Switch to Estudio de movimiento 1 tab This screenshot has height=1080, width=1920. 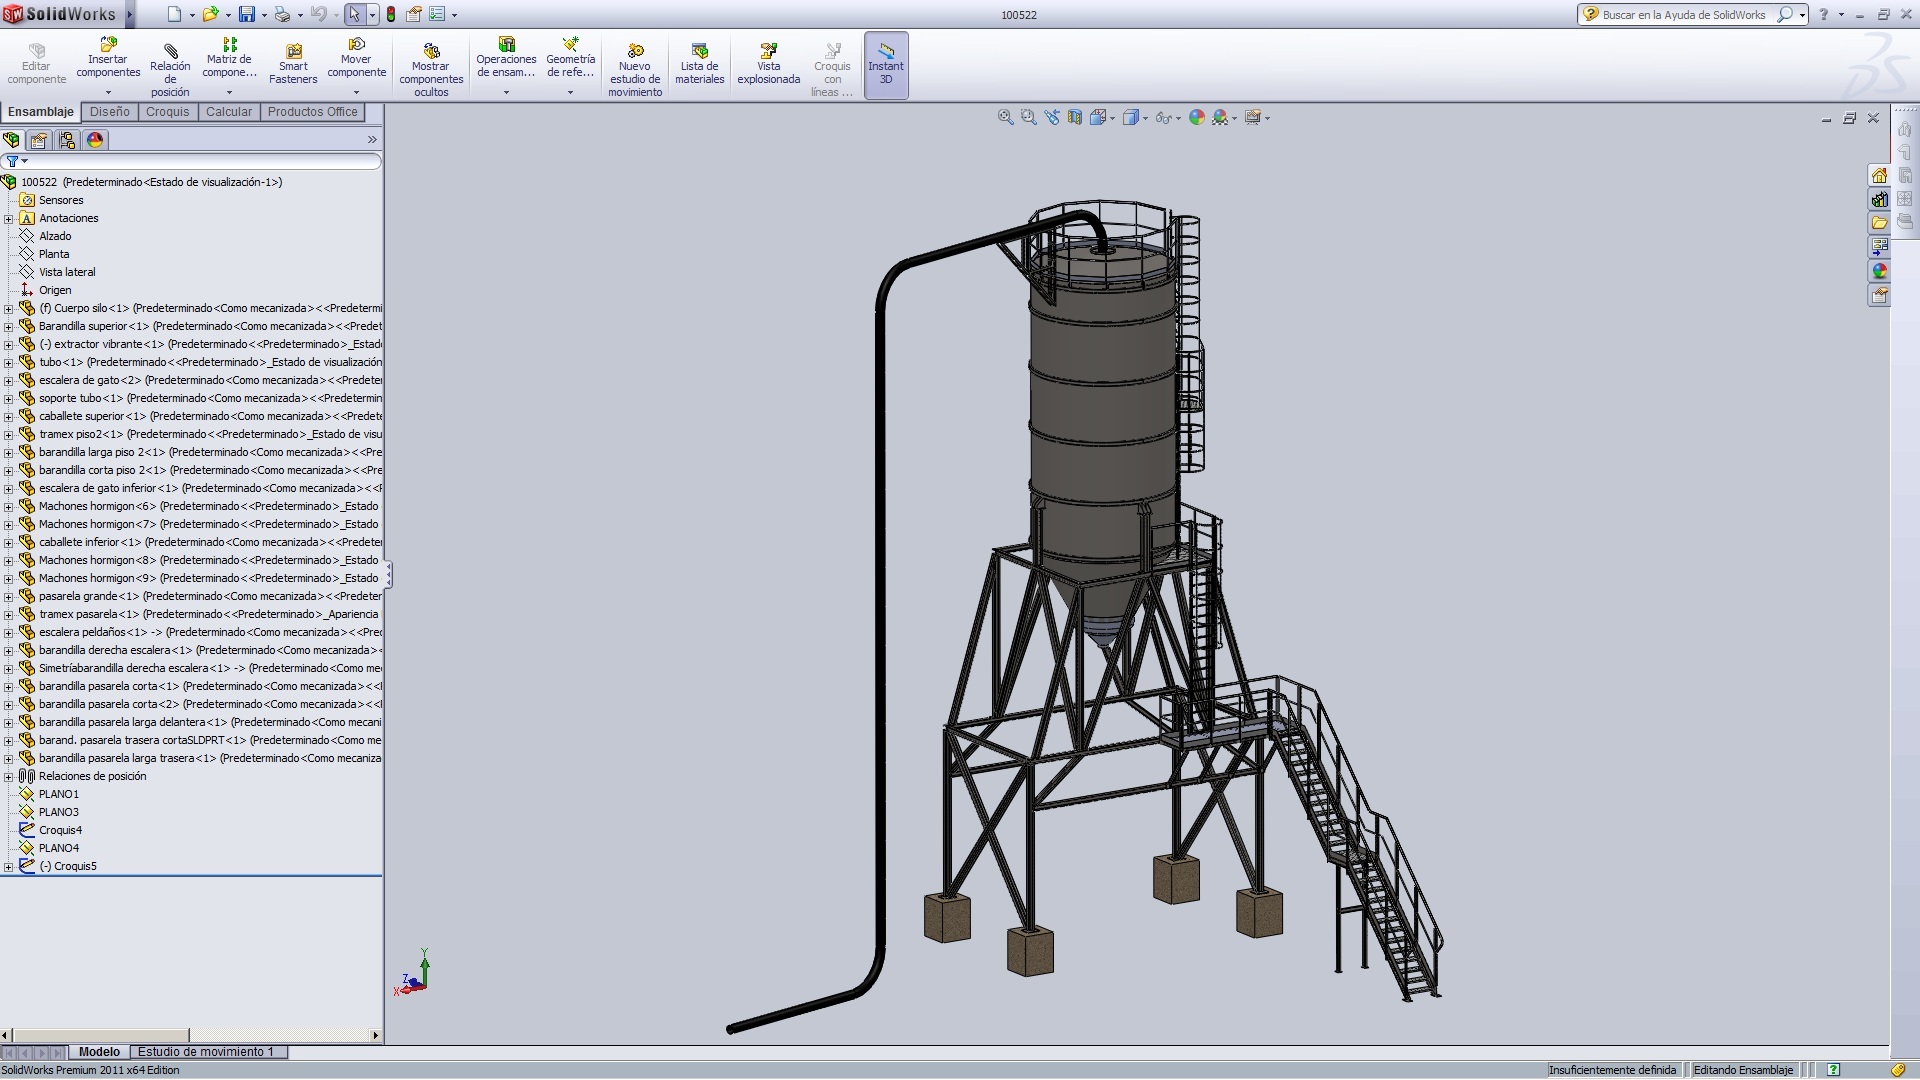[x=205, y=1052]
